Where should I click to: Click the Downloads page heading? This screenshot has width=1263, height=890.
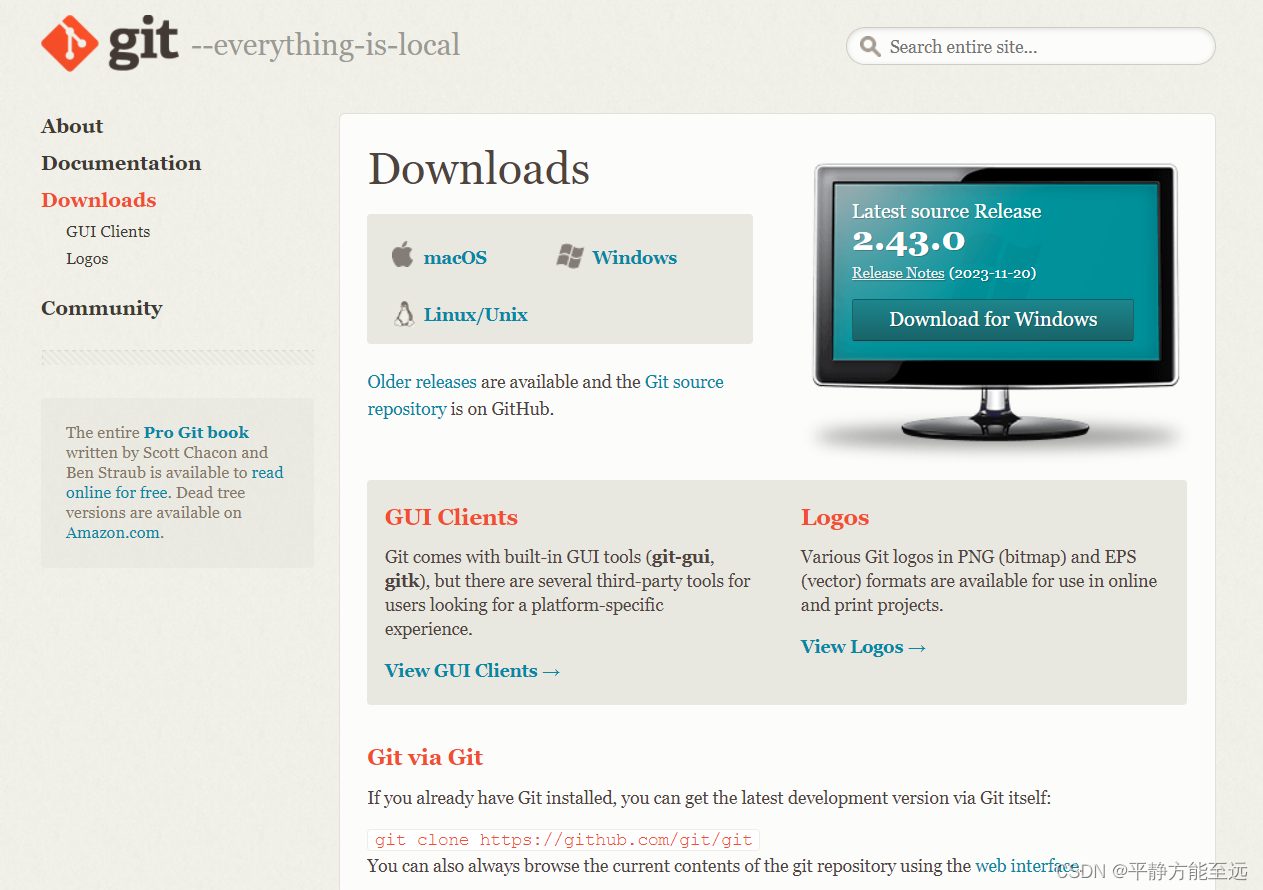(x=479, y=168)
